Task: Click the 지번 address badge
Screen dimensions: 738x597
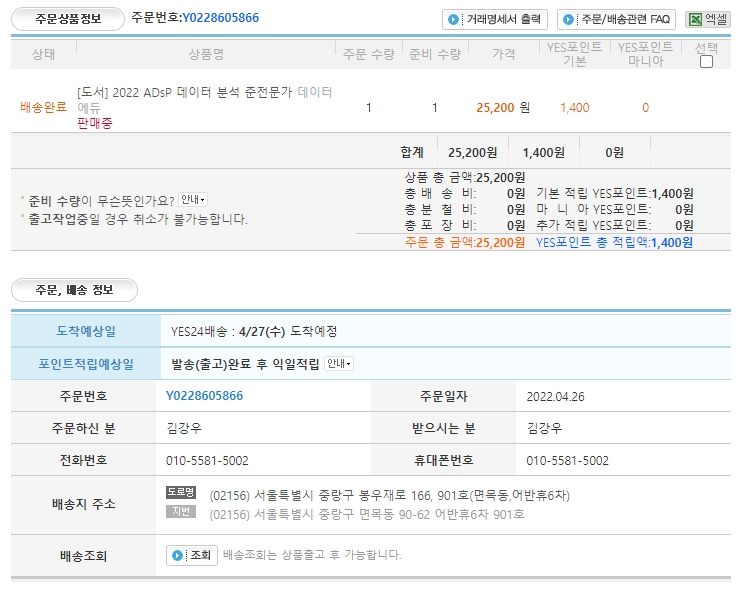Action: [181, 512]
